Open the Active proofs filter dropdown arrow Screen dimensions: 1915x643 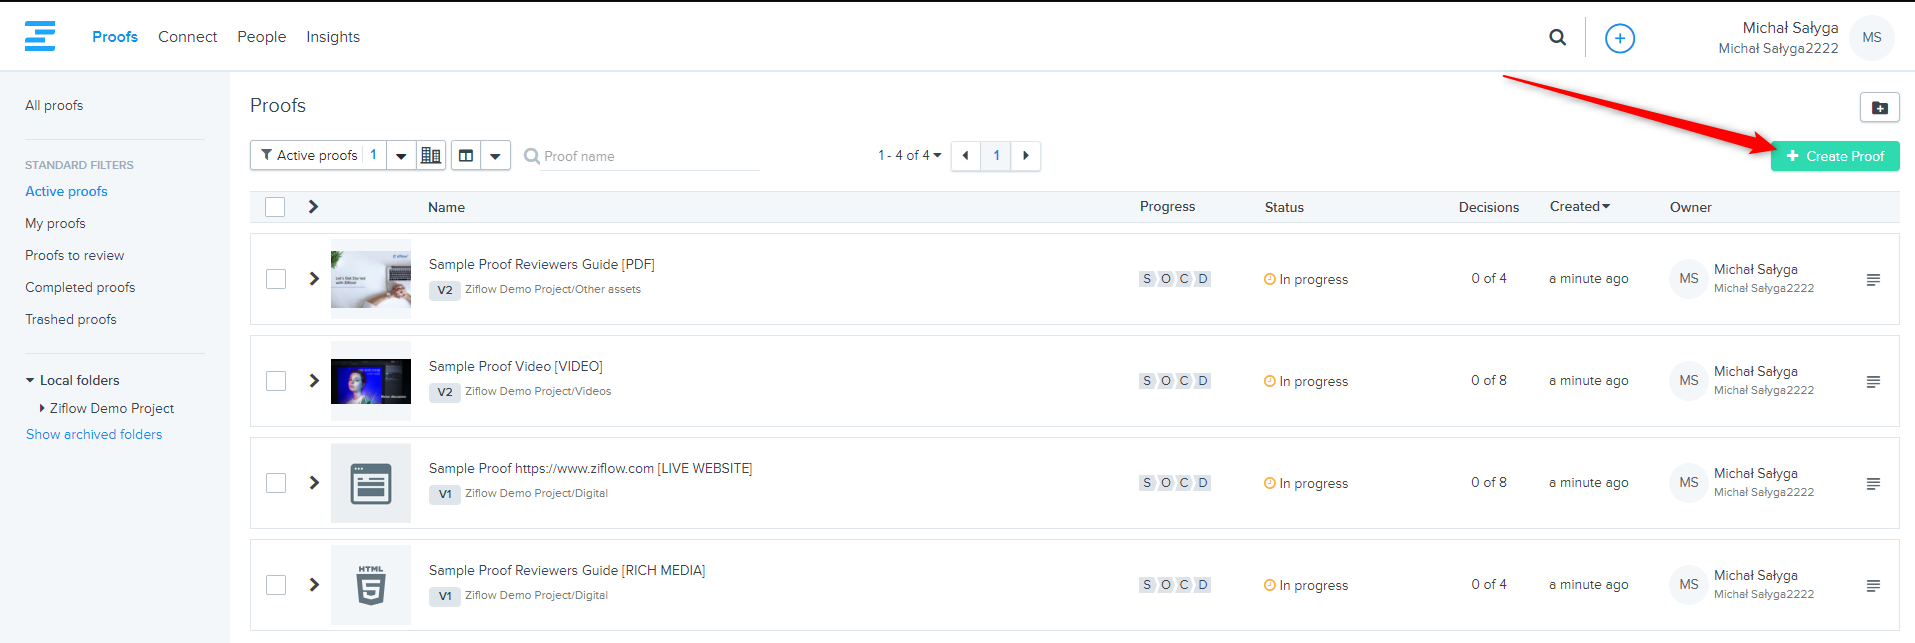[x=401, y=156]
